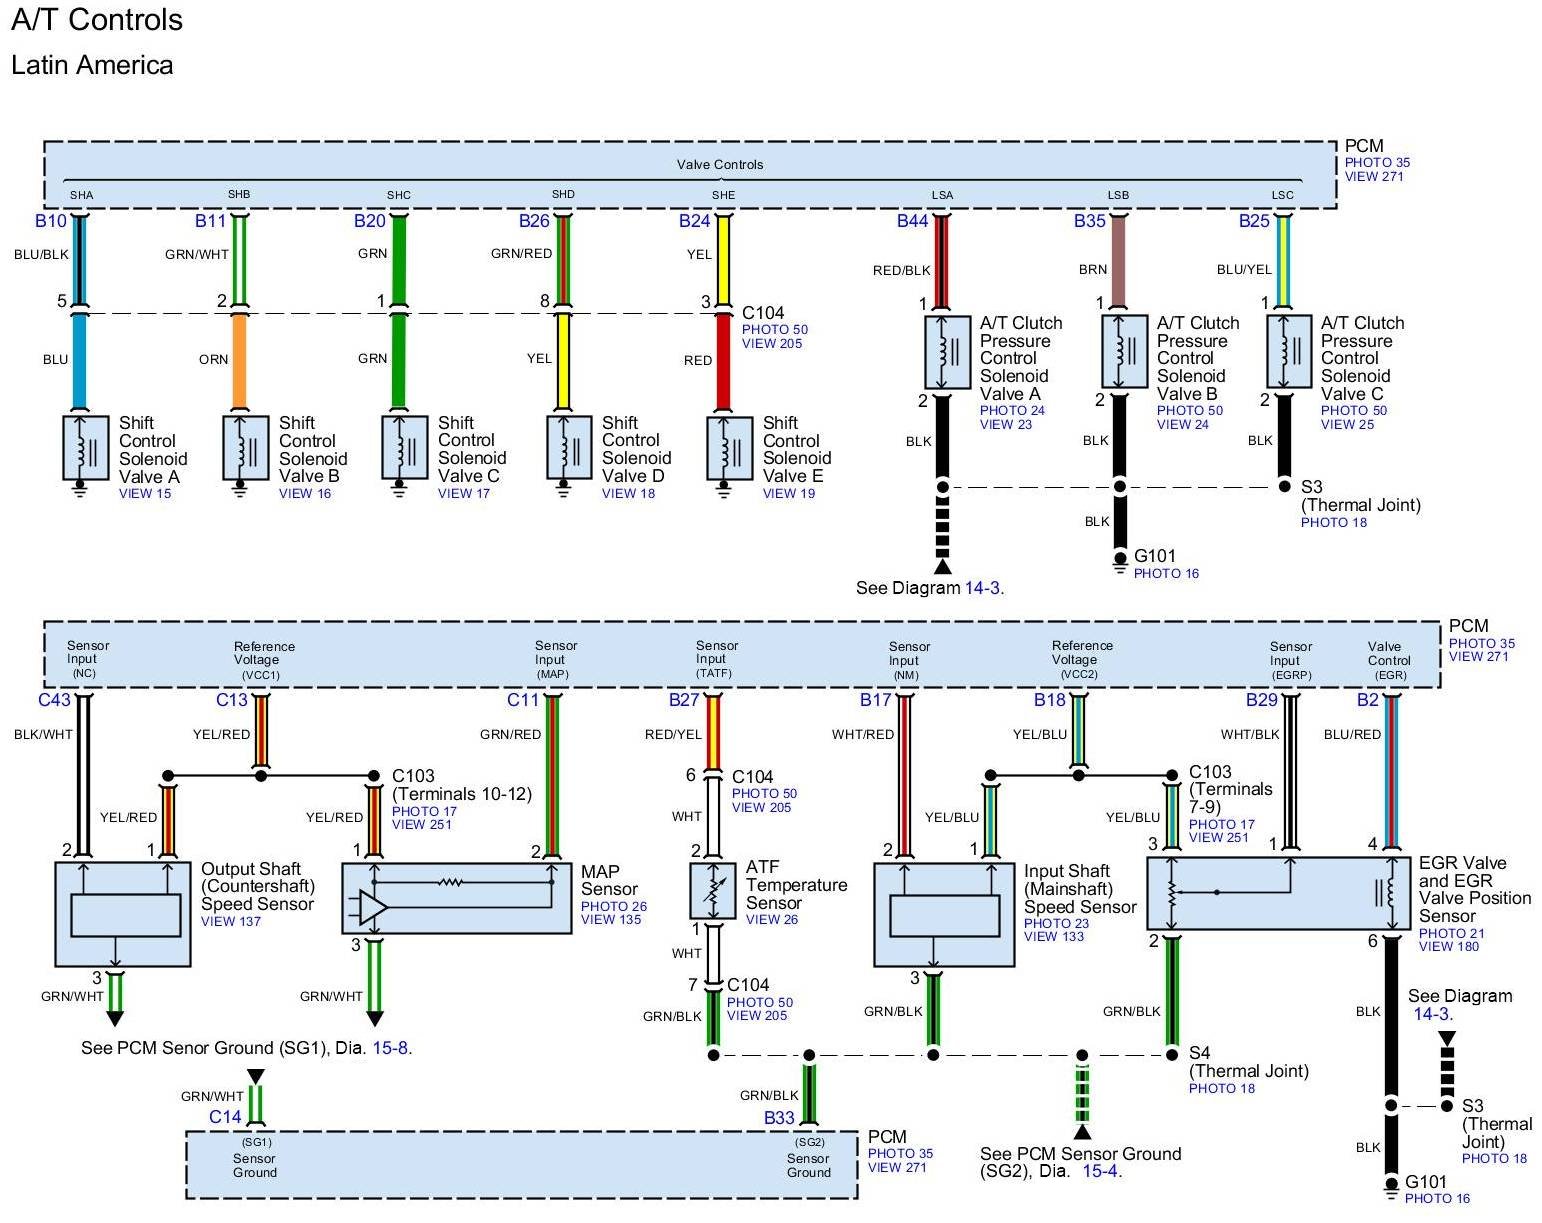Follow the 15-8 diagram link for SG1
1542x1223 pixels.
(x=390, y=1048)
